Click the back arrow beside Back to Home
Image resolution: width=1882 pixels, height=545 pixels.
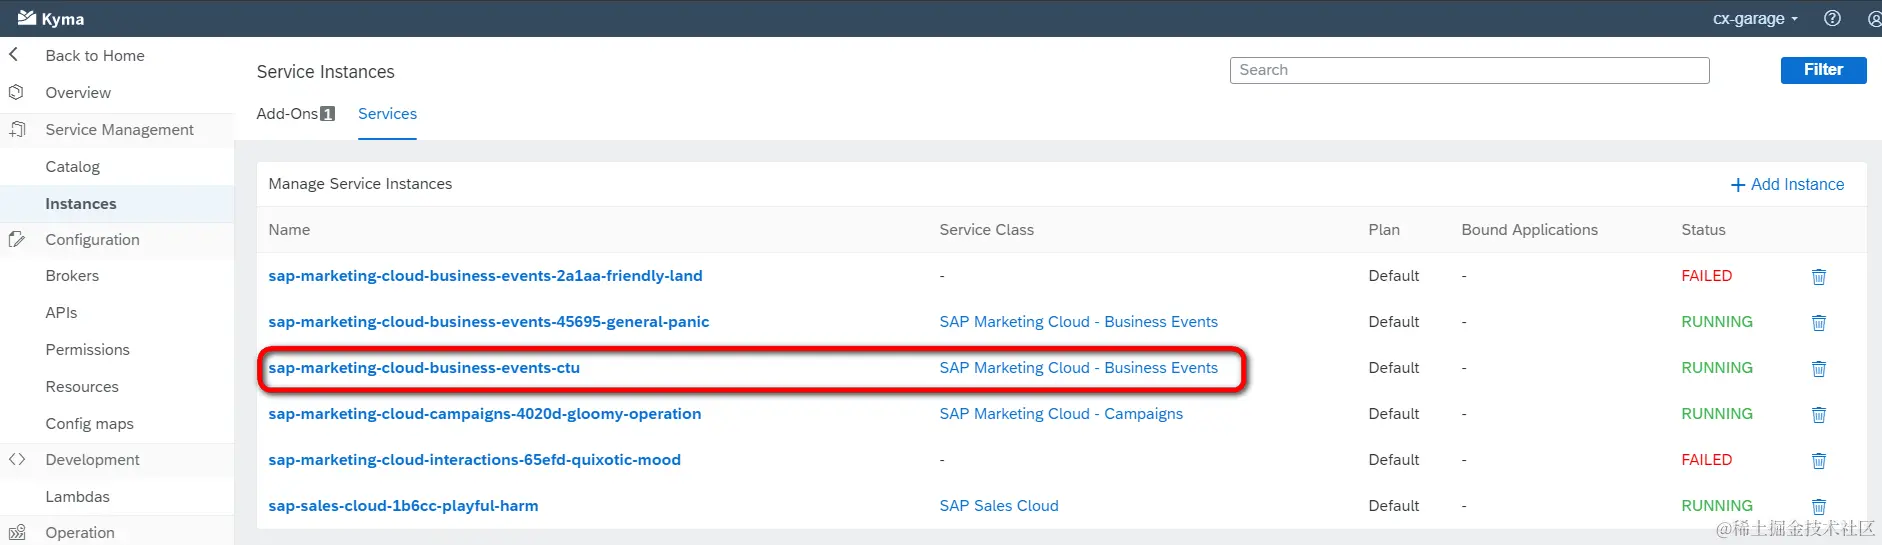click(x=14, y=55)
